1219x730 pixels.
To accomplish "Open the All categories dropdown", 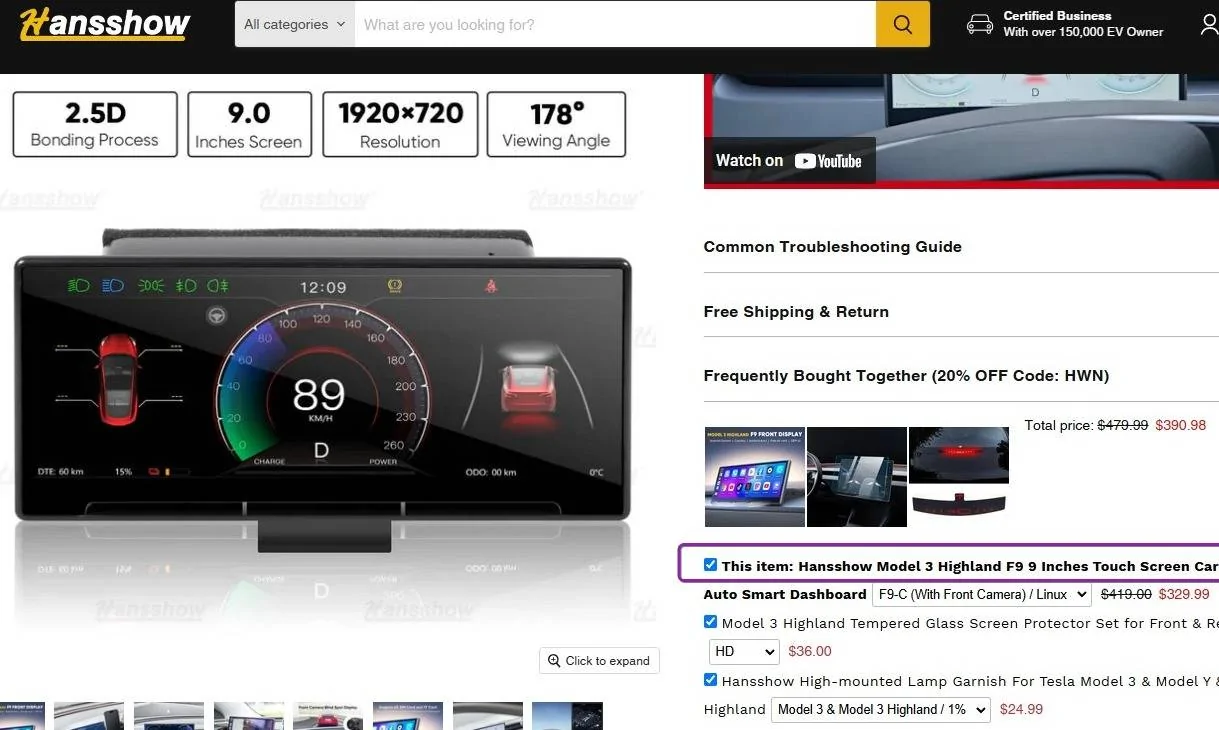I will tap(295, 24).
